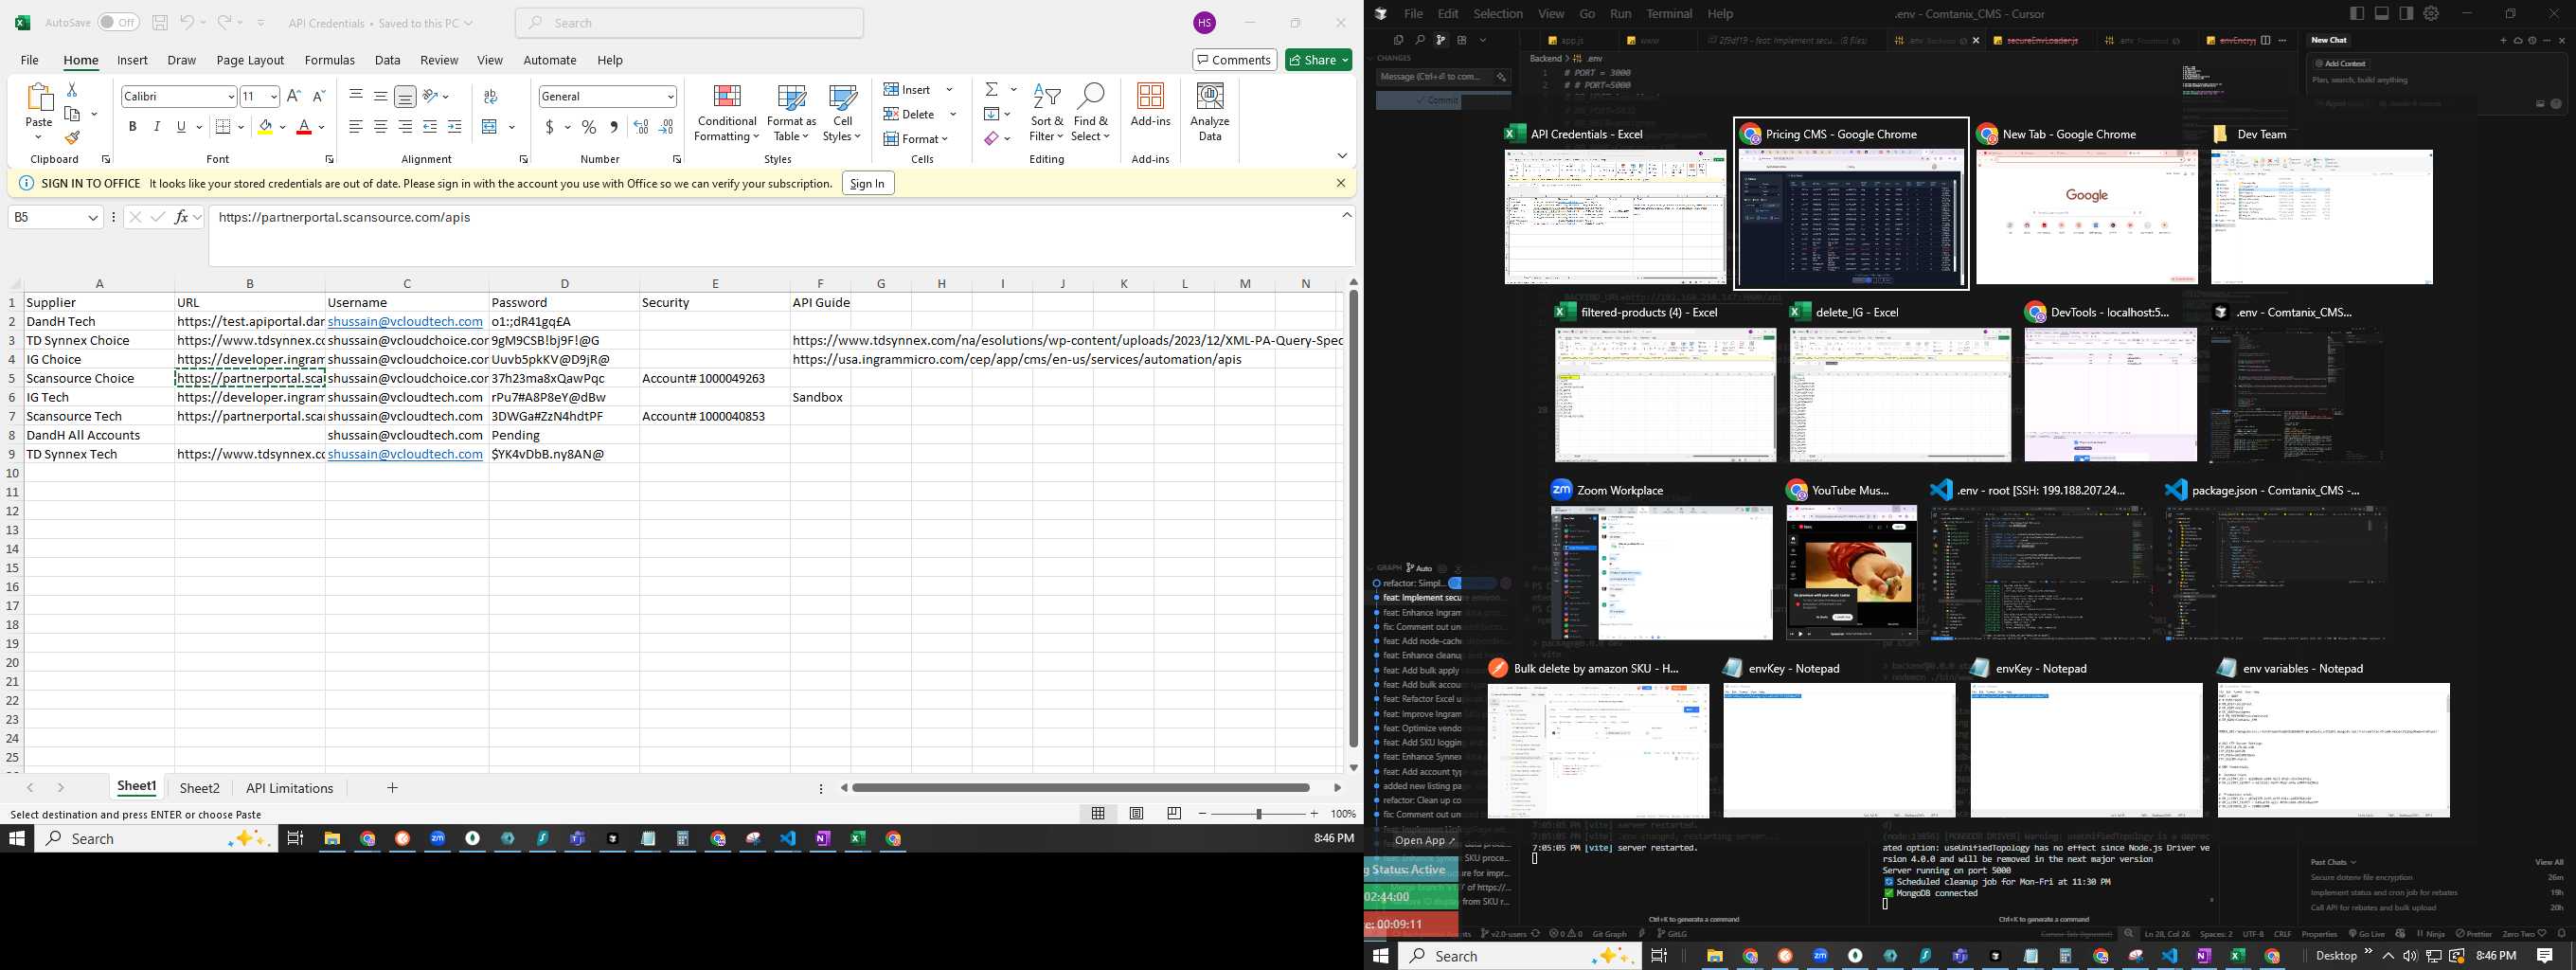Dismiss the Sign in to Office banner
The height and width of the screenshot is (970, 2576).
pos(1341,183)
